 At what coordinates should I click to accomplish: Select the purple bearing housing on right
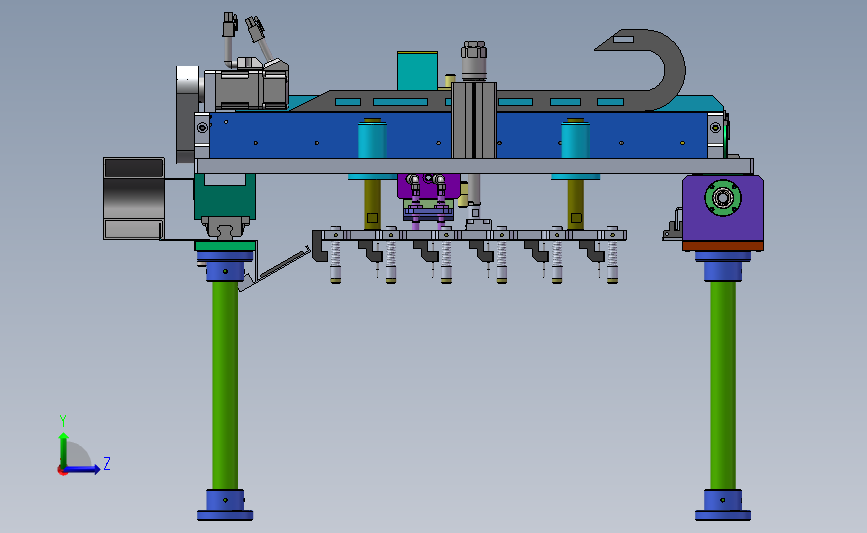723,208
